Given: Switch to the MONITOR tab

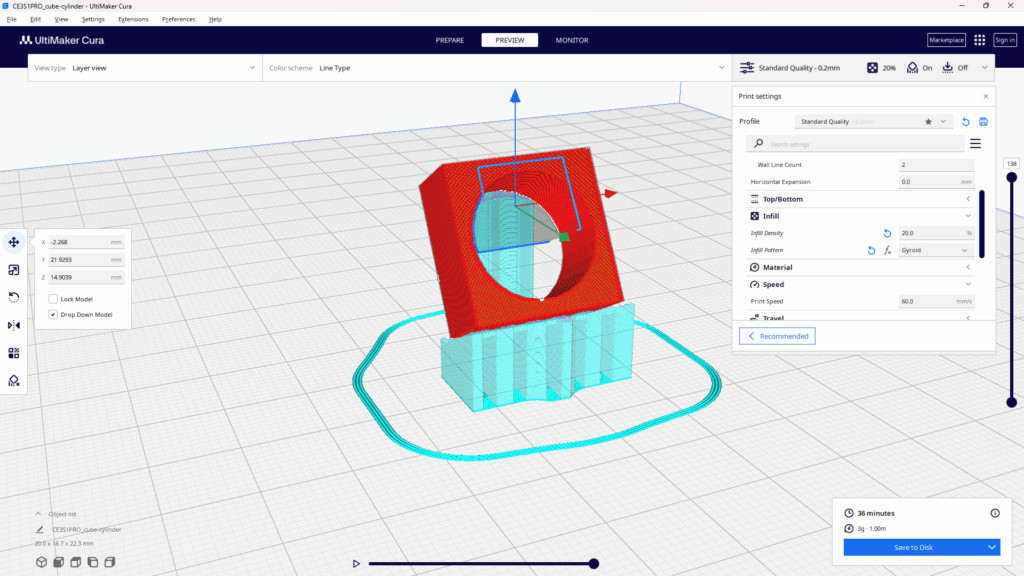Looking at the screenshot, I should tap(571, 40).
